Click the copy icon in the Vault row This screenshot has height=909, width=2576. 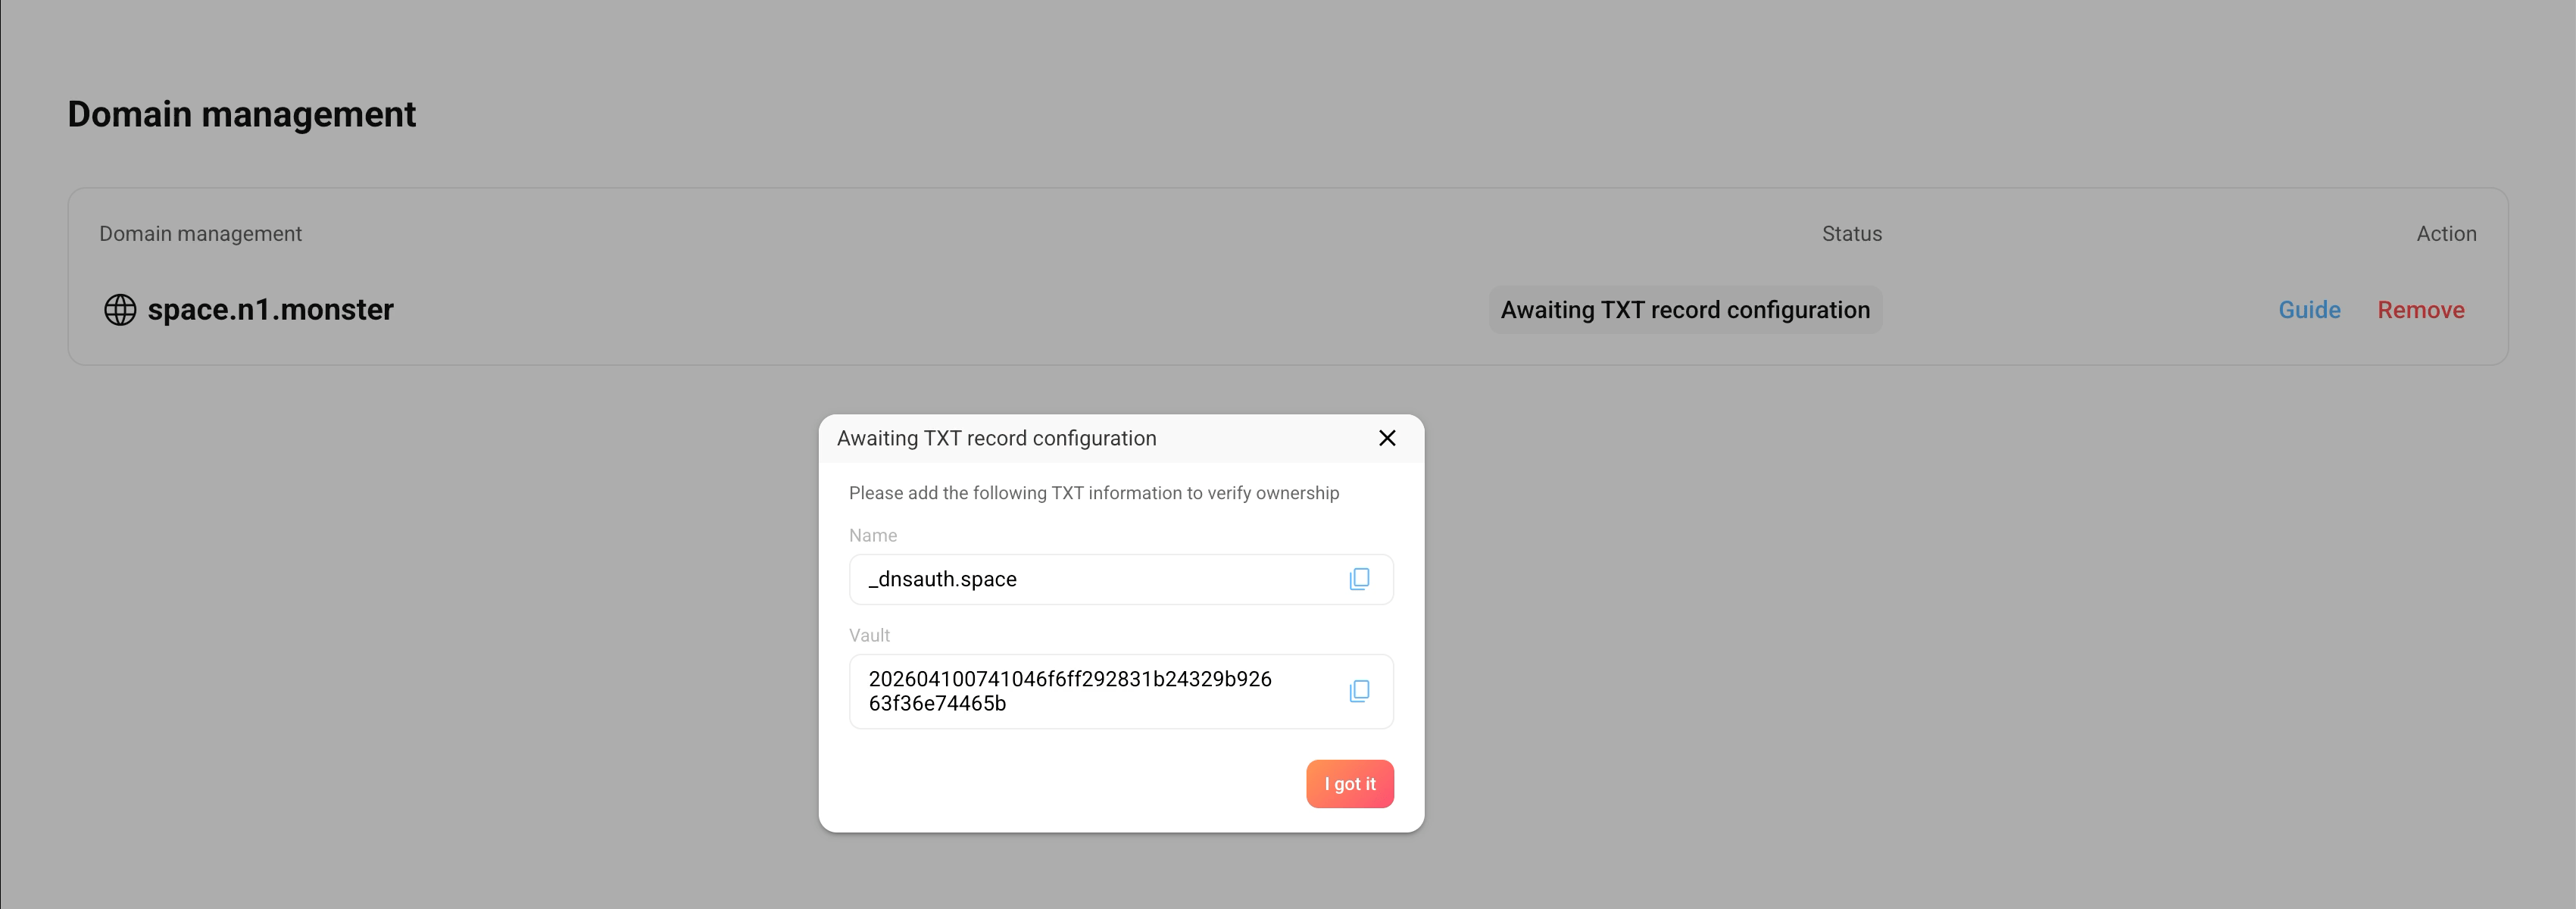pyautogui.click(x=1359, y=691)
